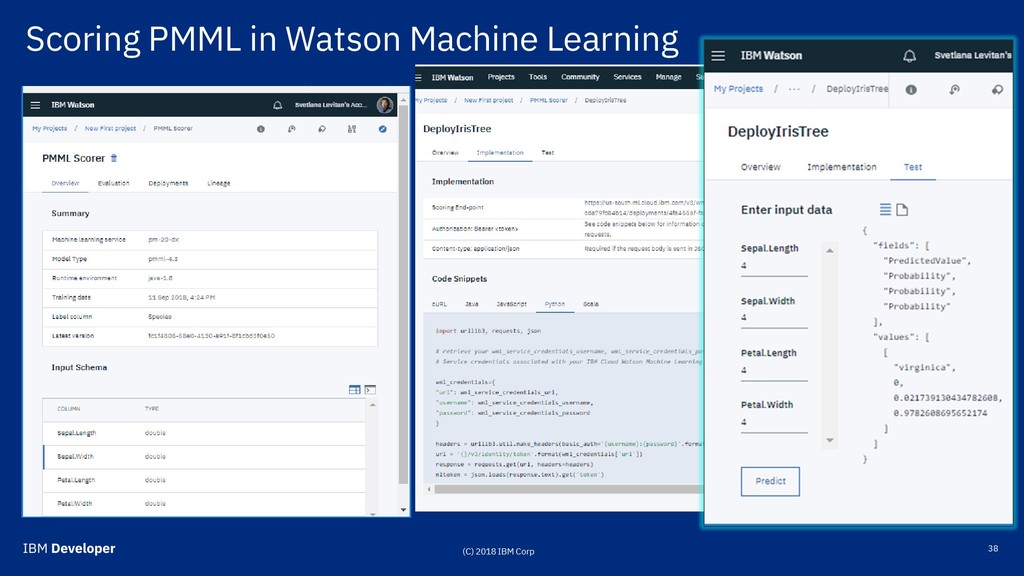Open Community menu in middle window navbar
The width and height of the screenshot is (1024, 576).
click(x=580, y=77)
